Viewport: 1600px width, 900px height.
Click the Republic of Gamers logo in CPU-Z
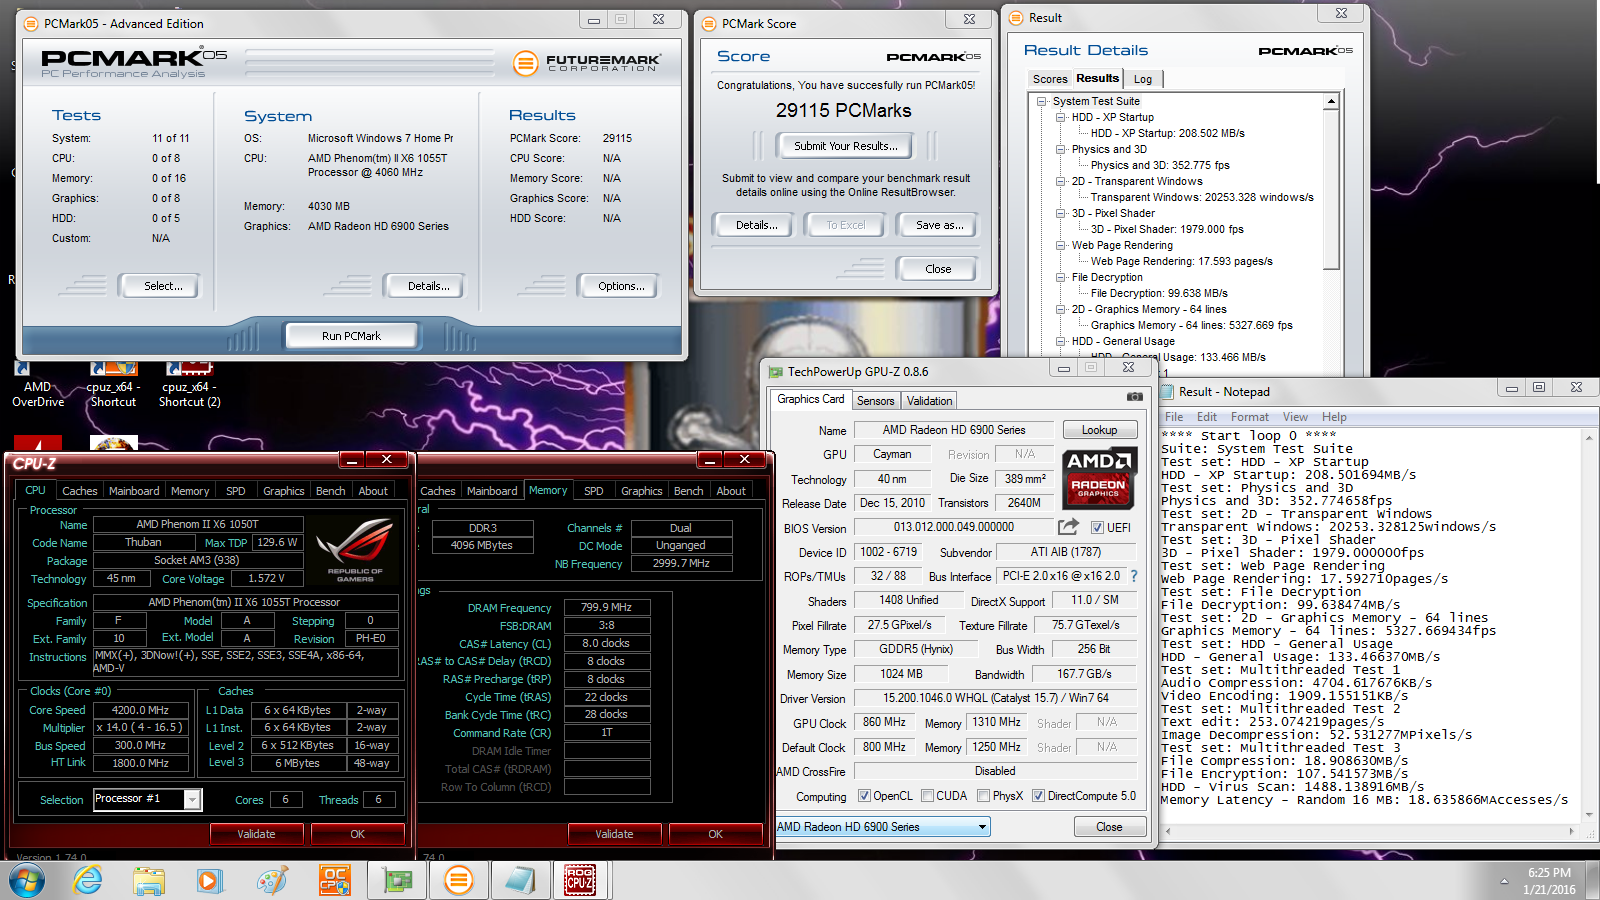tap(355, 550)
